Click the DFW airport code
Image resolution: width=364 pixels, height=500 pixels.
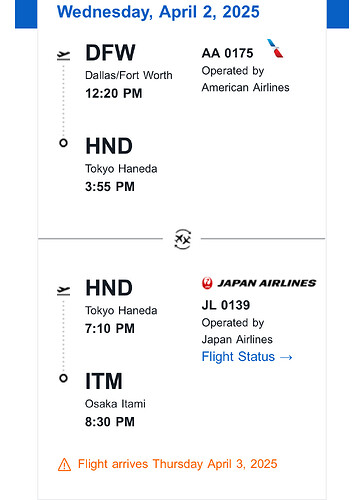110,53
